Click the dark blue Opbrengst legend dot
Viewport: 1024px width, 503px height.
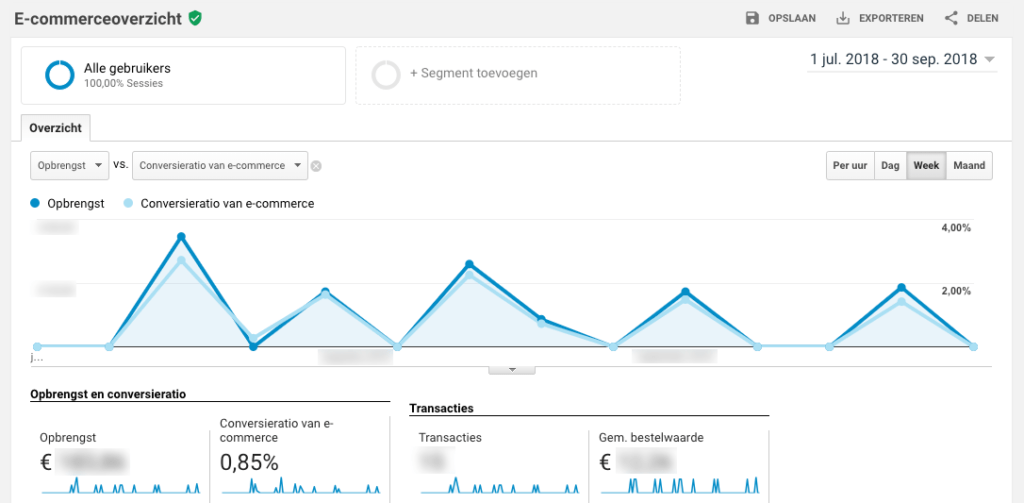[x=35, y=204]
